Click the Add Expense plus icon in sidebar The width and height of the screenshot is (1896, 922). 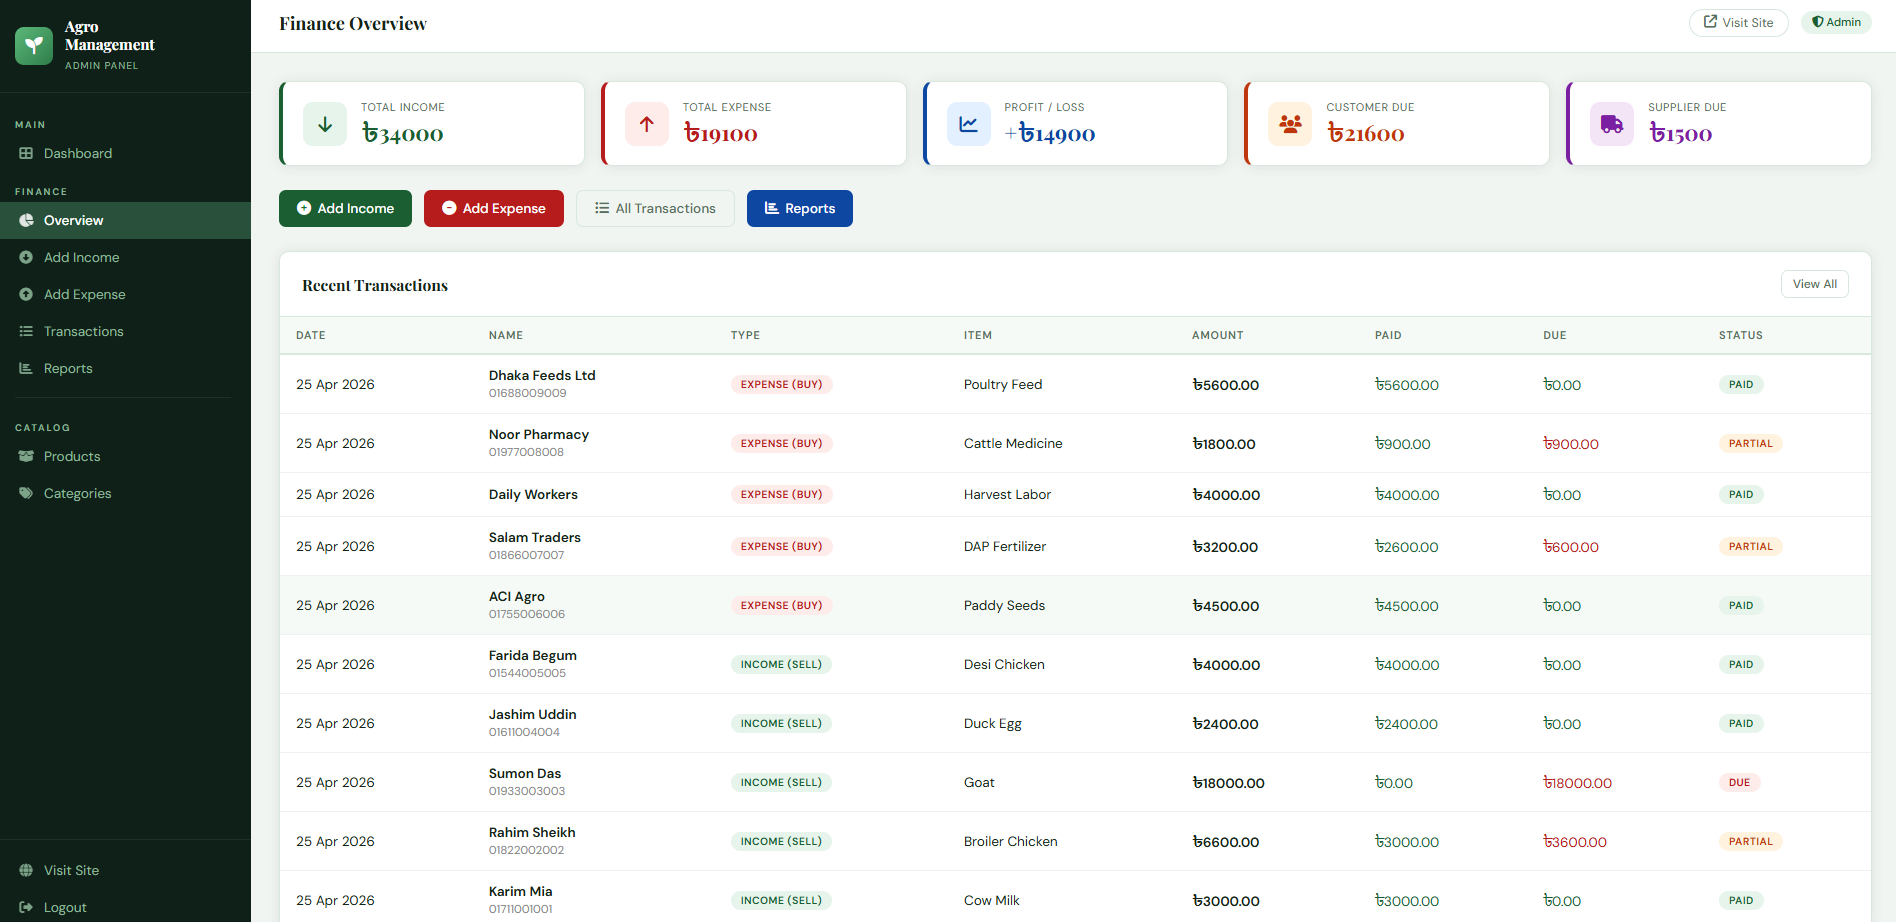point(26,294)
